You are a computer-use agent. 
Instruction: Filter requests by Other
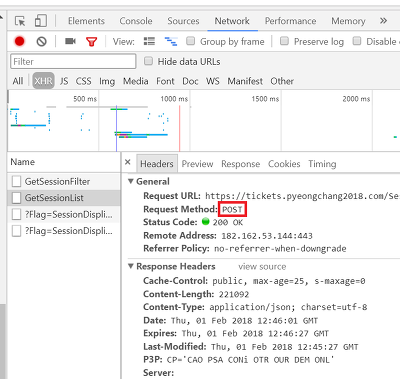282,81
